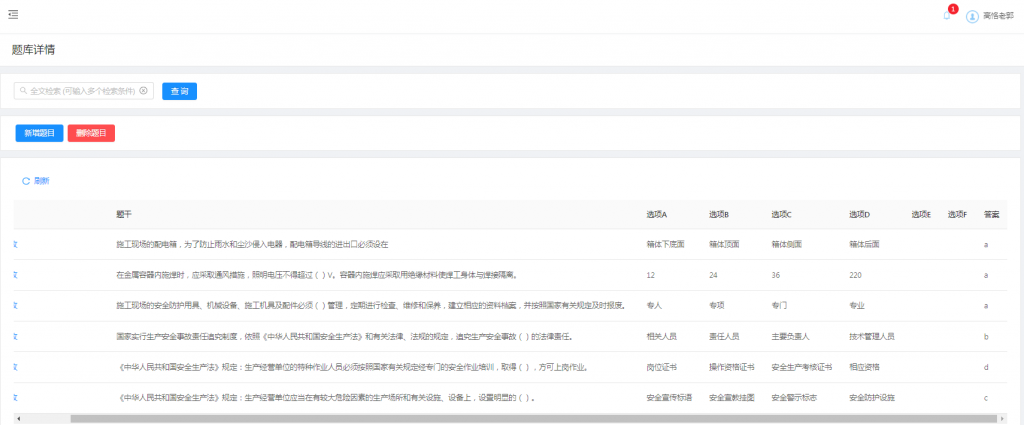Click the 查询 search button
This screenshot has width=1024, height=425.
pyautogui.click(x=179, y=91)
